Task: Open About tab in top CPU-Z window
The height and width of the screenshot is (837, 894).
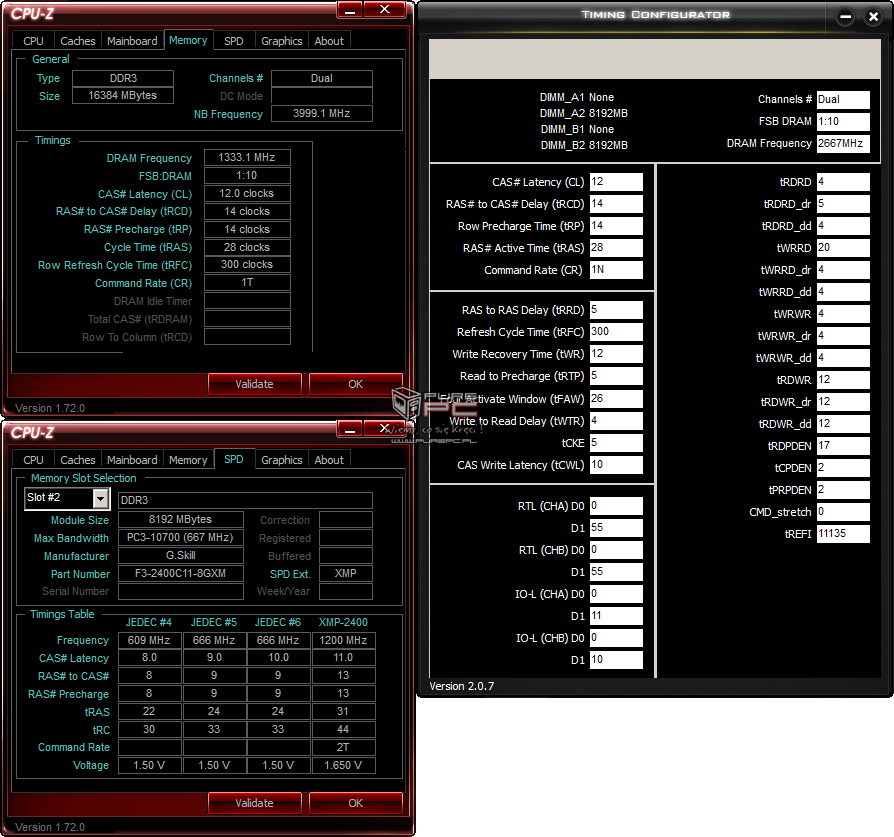Action: click(329, 41)
